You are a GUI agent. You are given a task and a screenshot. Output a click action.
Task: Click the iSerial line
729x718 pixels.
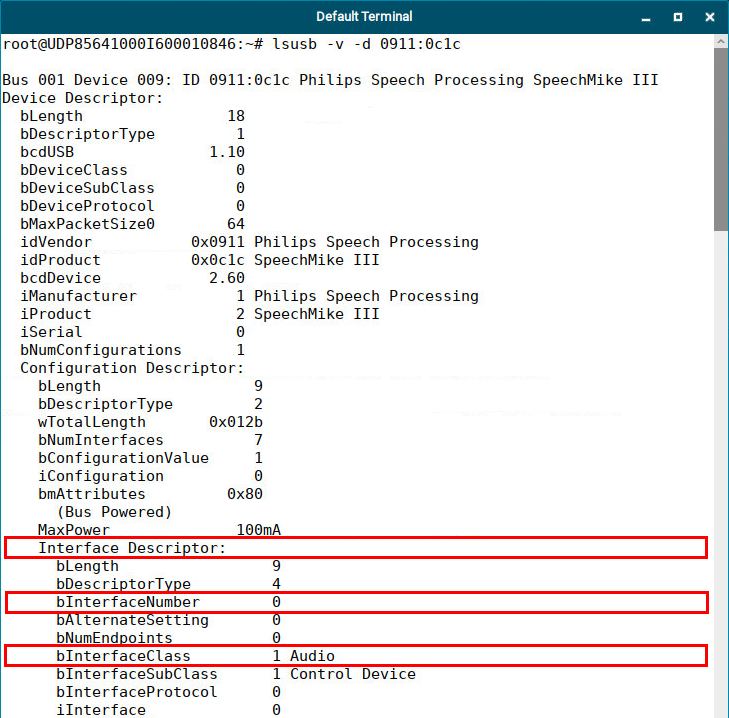pyautogui.click(x=133, y=332)
